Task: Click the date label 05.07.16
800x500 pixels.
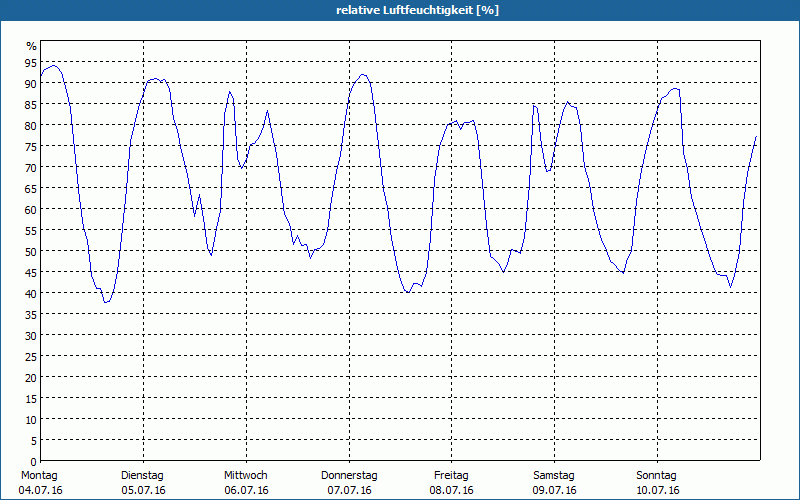Action: pyautogui.click(x=143, y=490)
